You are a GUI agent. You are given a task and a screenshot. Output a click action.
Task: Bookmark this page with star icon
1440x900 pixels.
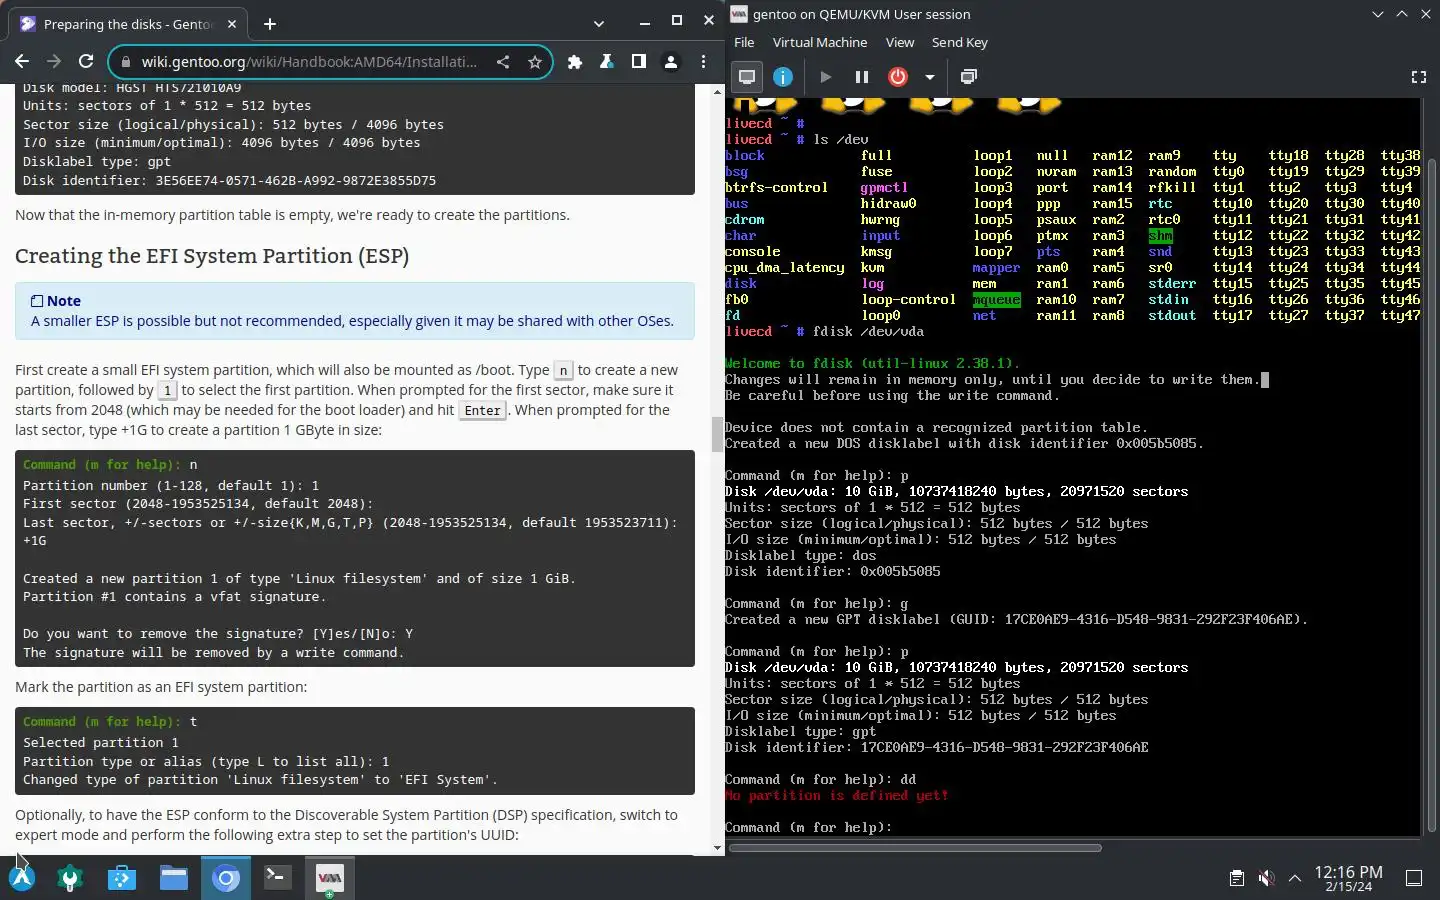[535, 62]
